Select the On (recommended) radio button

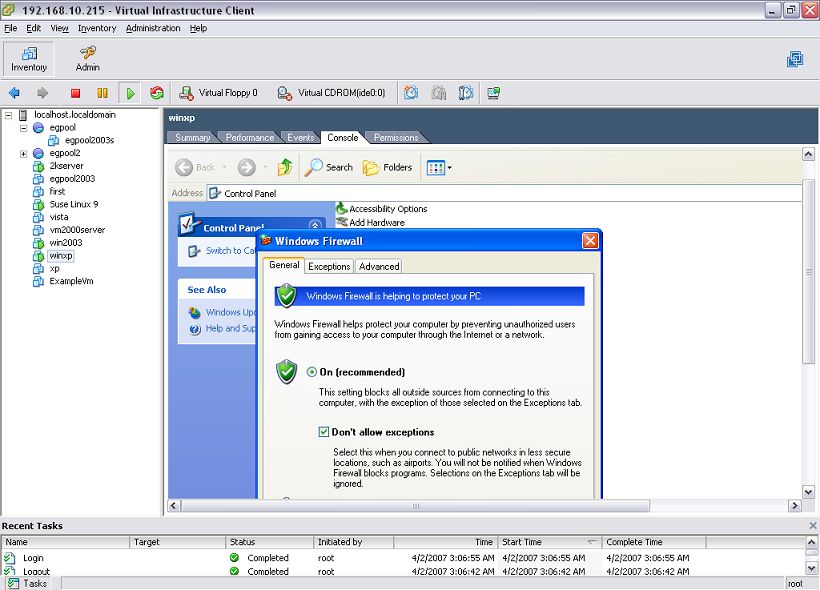tap(312, 372)
